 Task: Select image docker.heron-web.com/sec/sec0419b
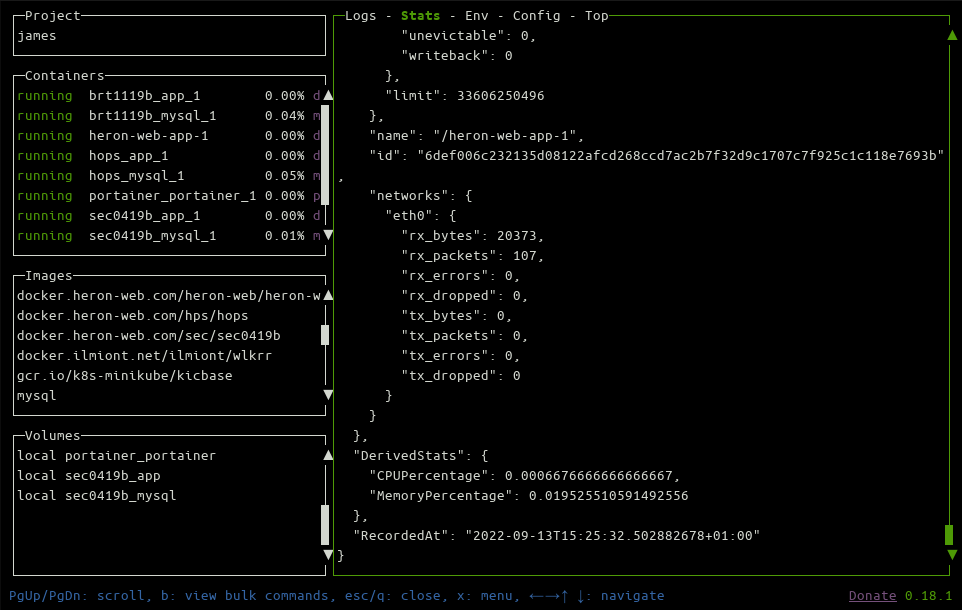148,336
